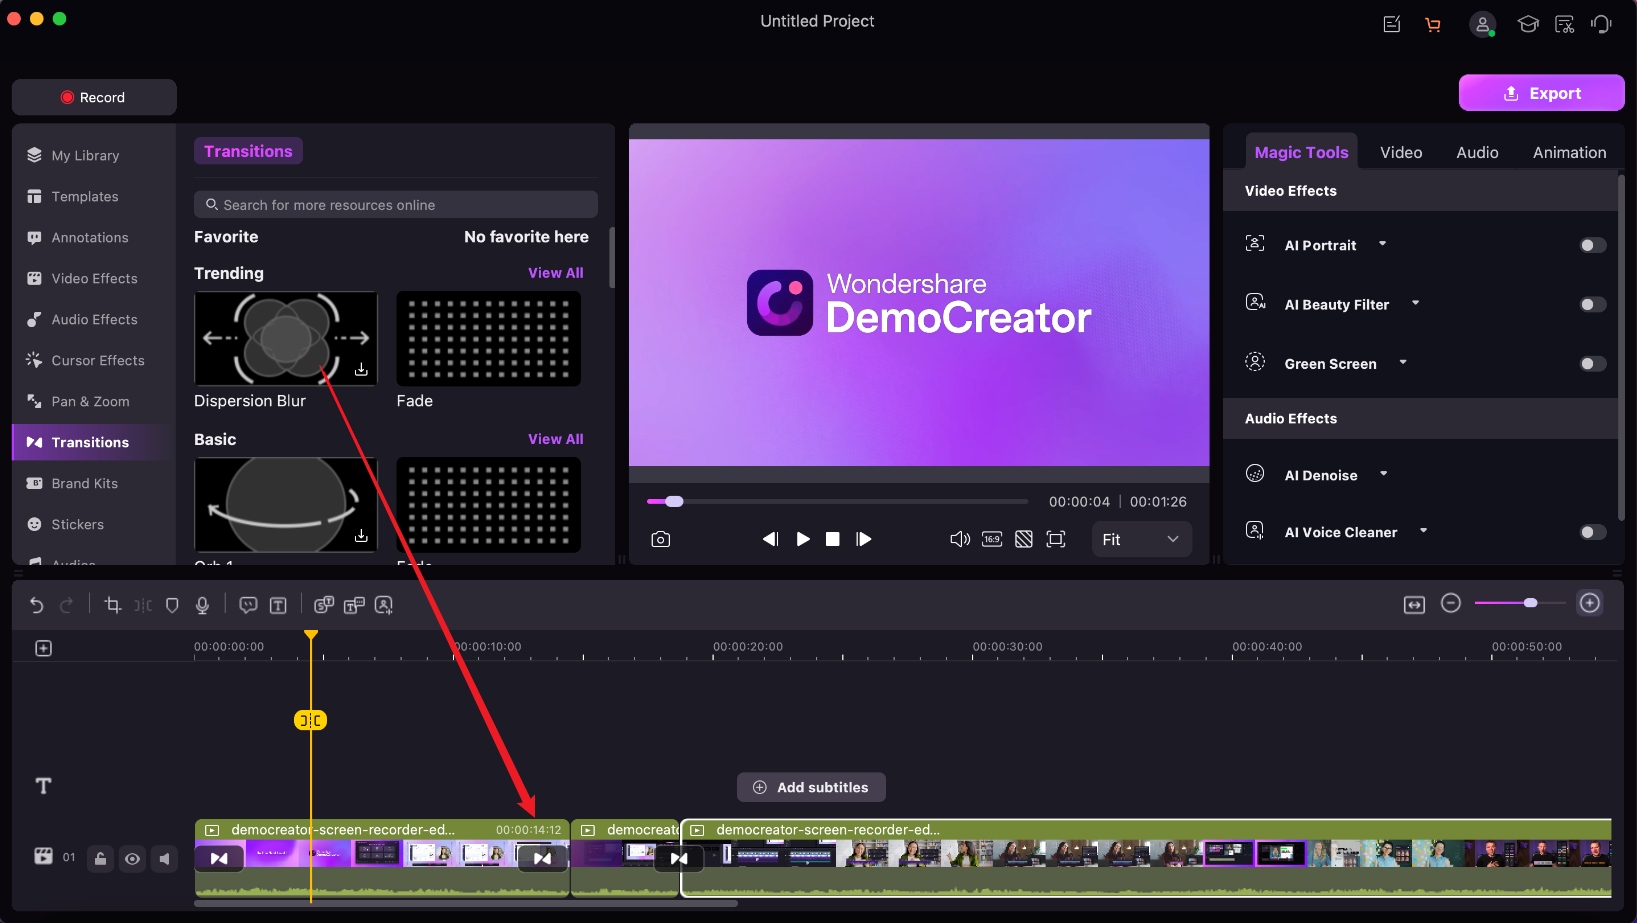Start voiceover with the microphone icon
Viewport: 1637px width, 923px height.
click(x=202, y=605)
